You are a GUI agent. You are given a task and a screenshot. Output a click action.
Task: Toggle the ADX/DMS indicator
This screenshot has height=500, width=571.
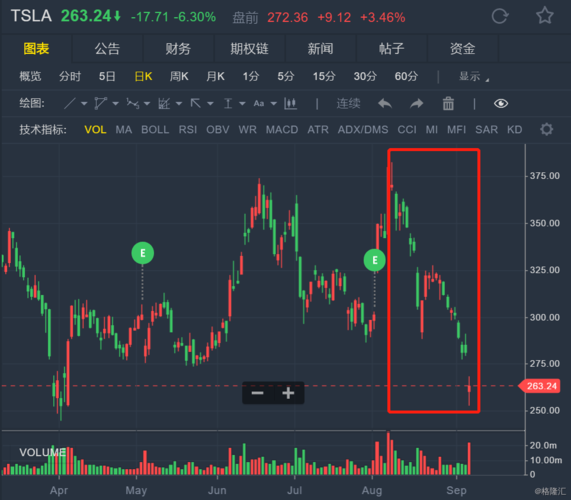click(x=363, y=130)
